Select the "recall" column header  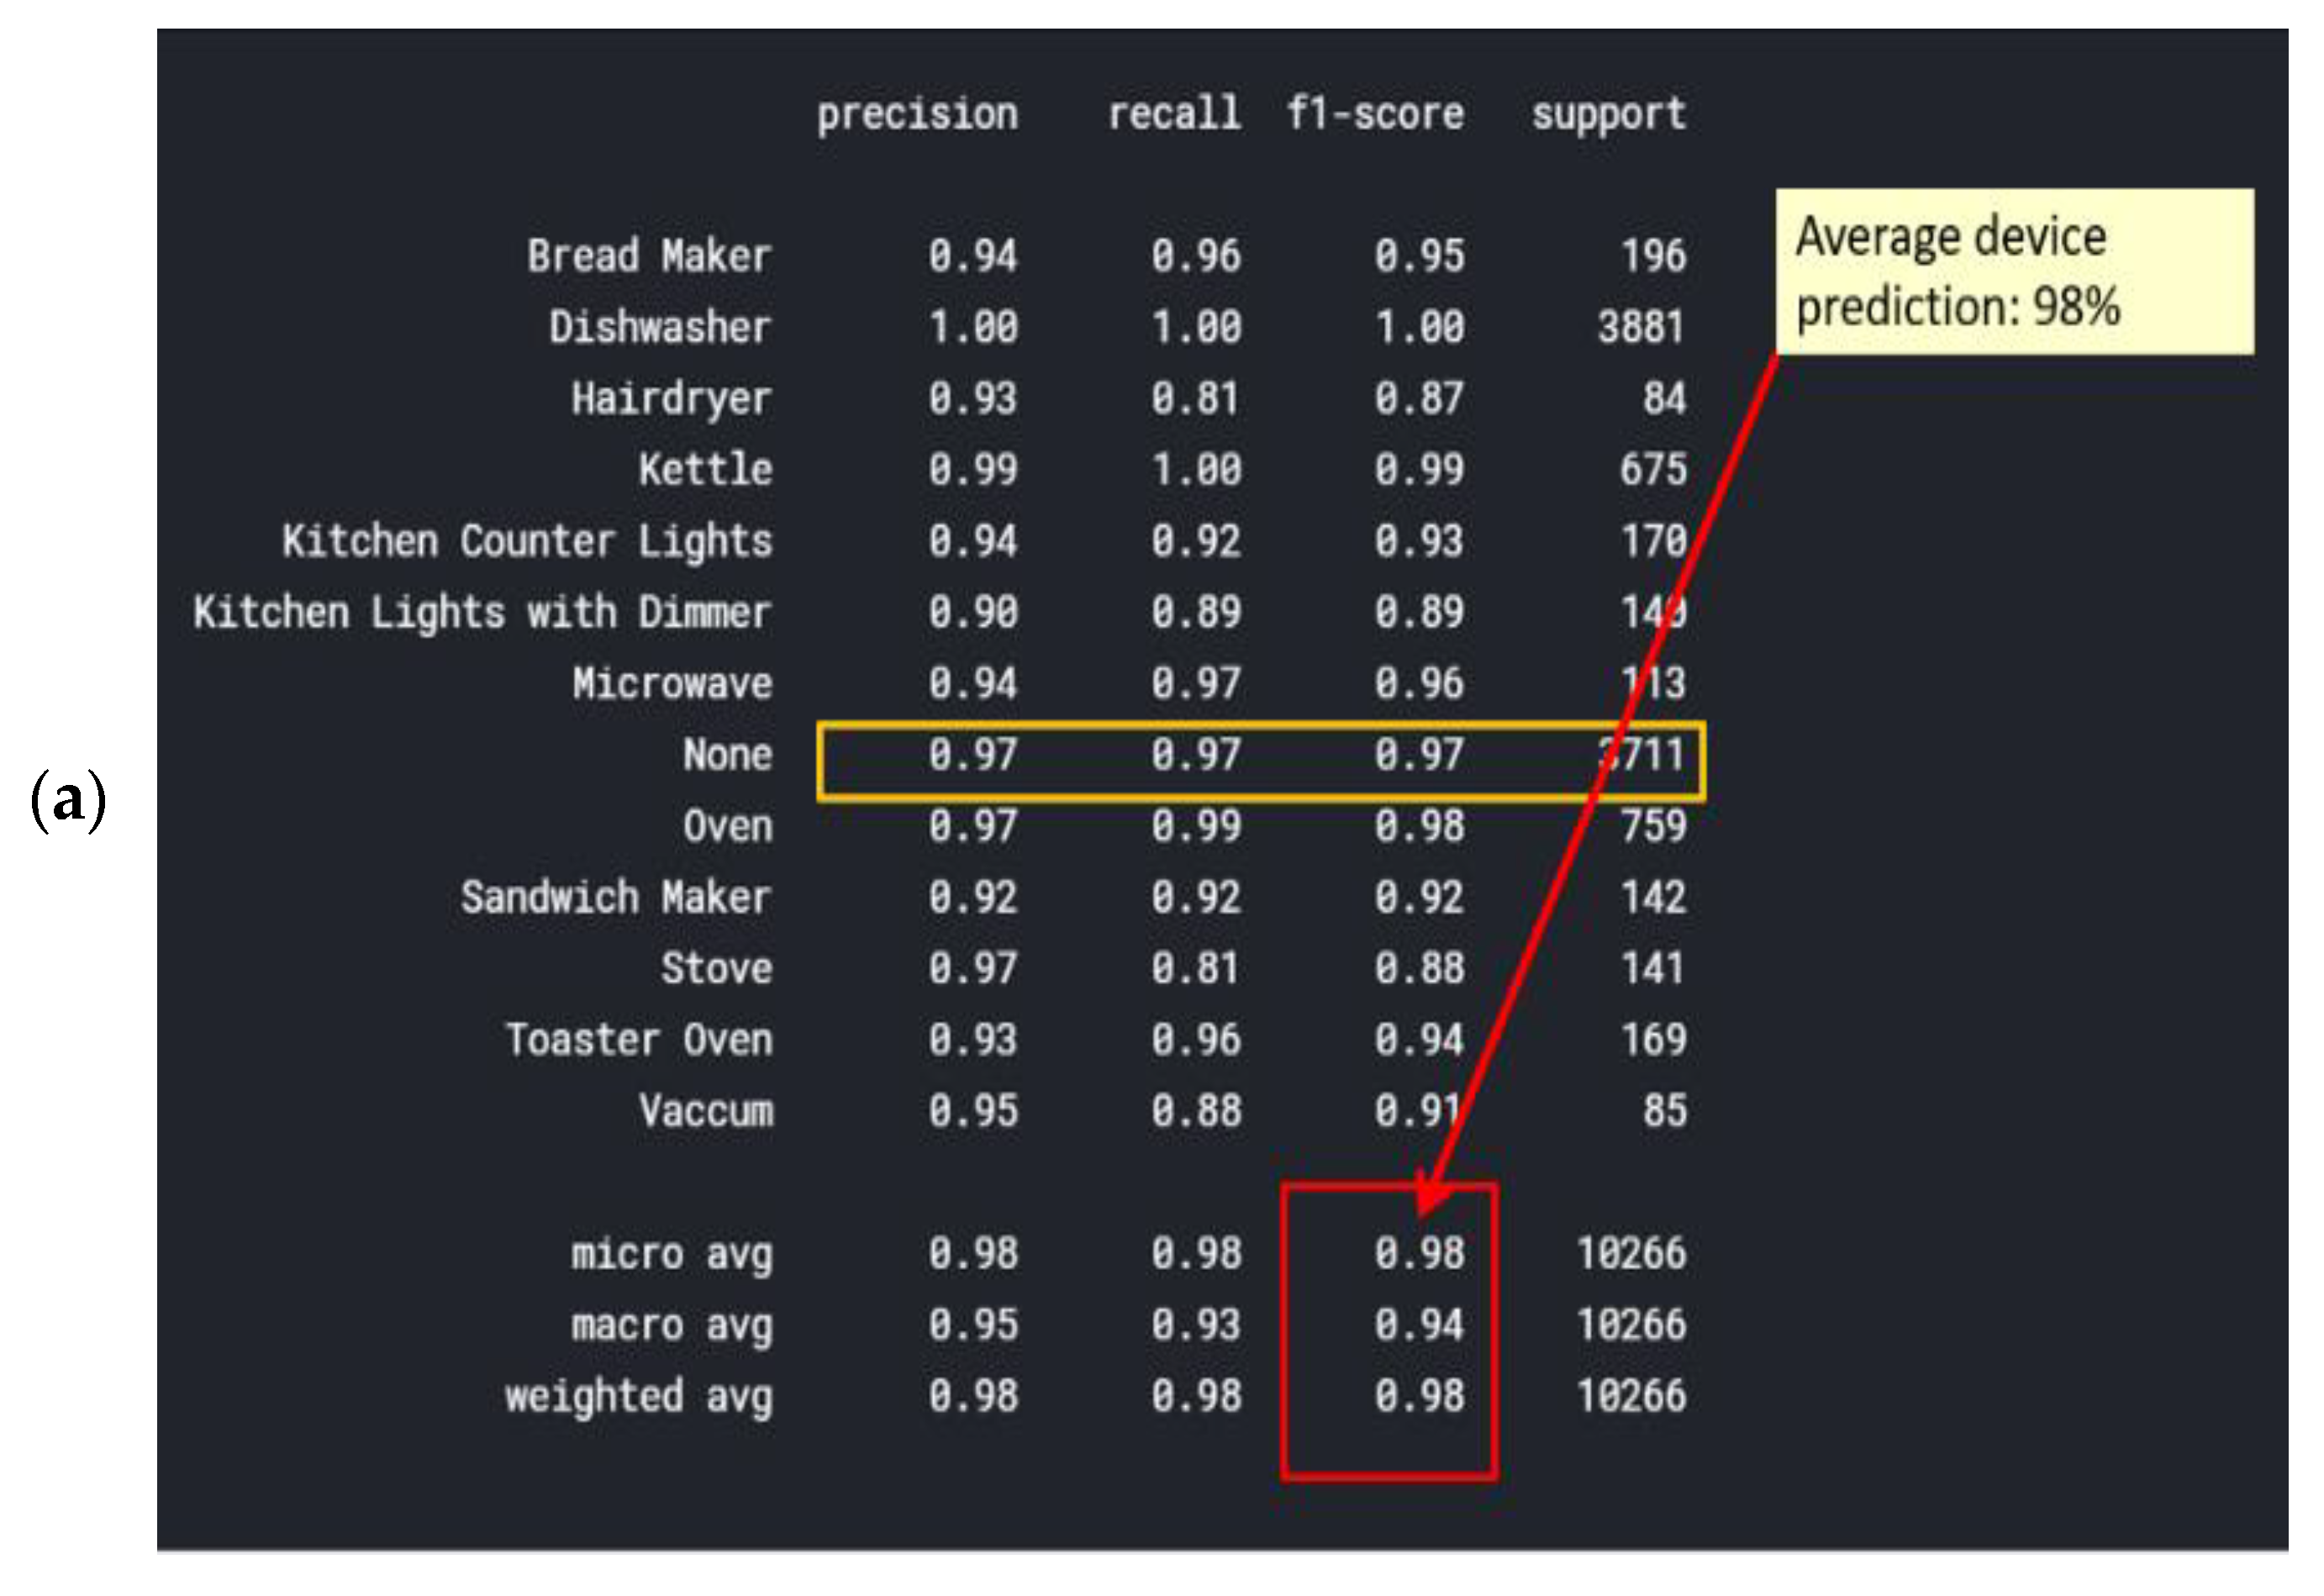(x=1174, y=114)
